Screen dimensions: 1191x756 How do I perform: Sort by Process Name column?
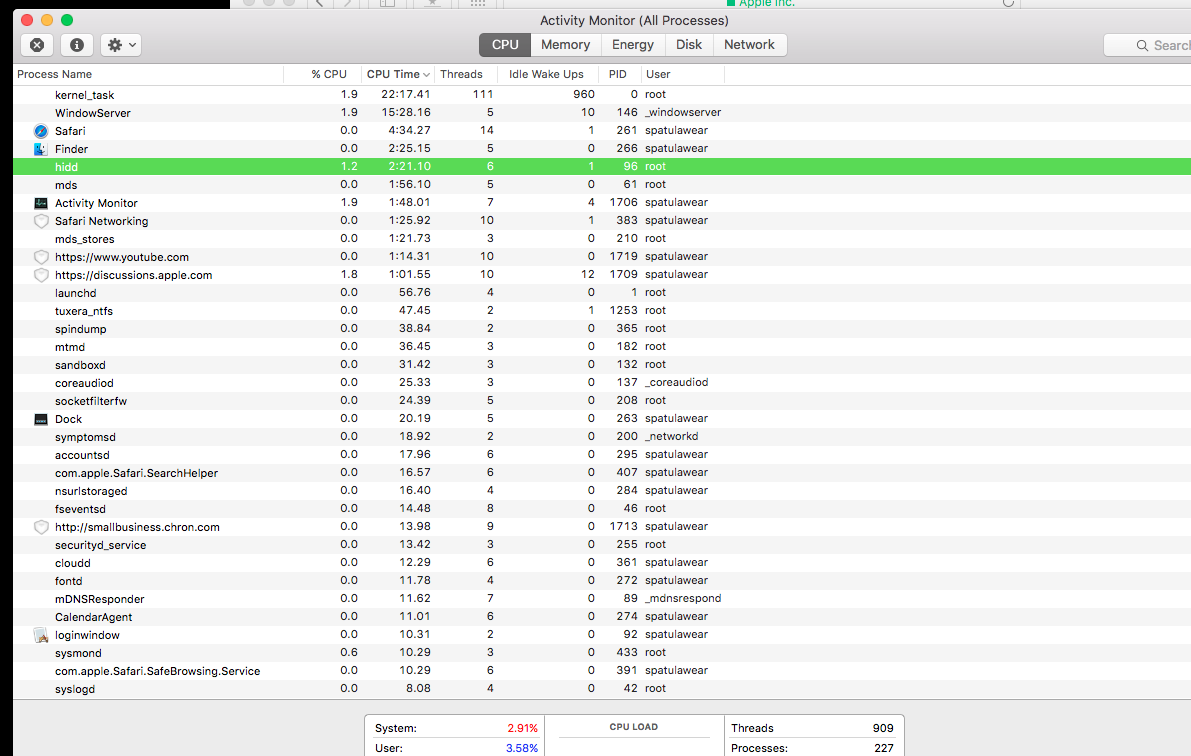coord(55,74)
